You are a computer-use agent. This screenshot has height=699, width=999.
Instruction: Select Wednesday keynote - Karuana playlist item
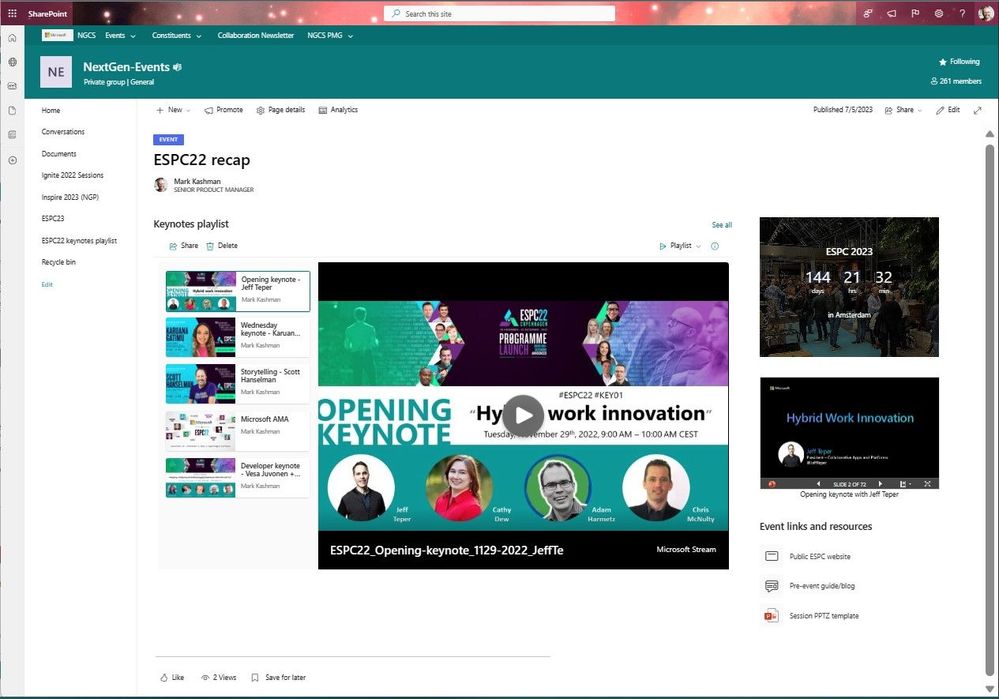tap(238, 336)
